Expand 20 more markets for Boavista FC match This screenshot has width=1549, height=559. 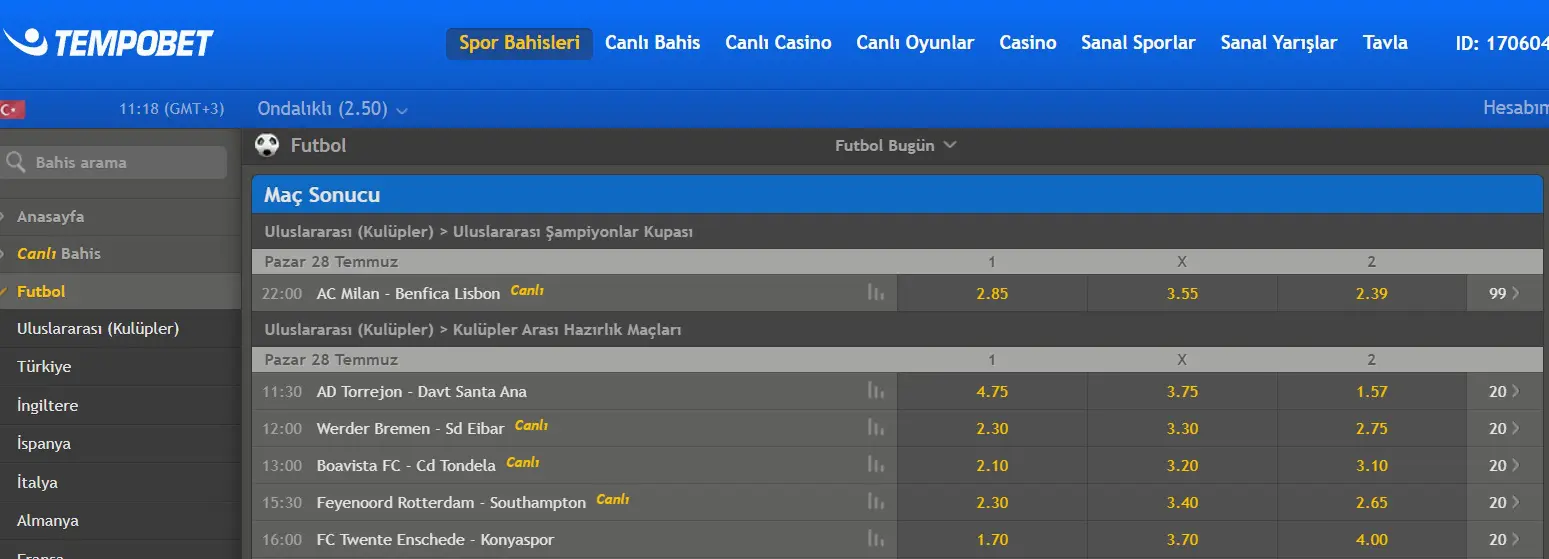tap(1504, 465)
